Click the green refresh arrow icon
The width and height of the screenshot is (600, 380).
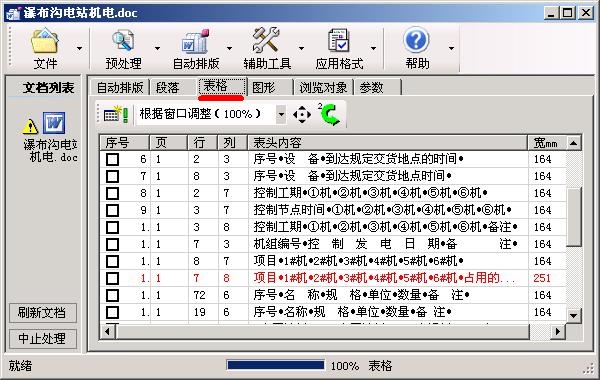[x=329, y=114]
